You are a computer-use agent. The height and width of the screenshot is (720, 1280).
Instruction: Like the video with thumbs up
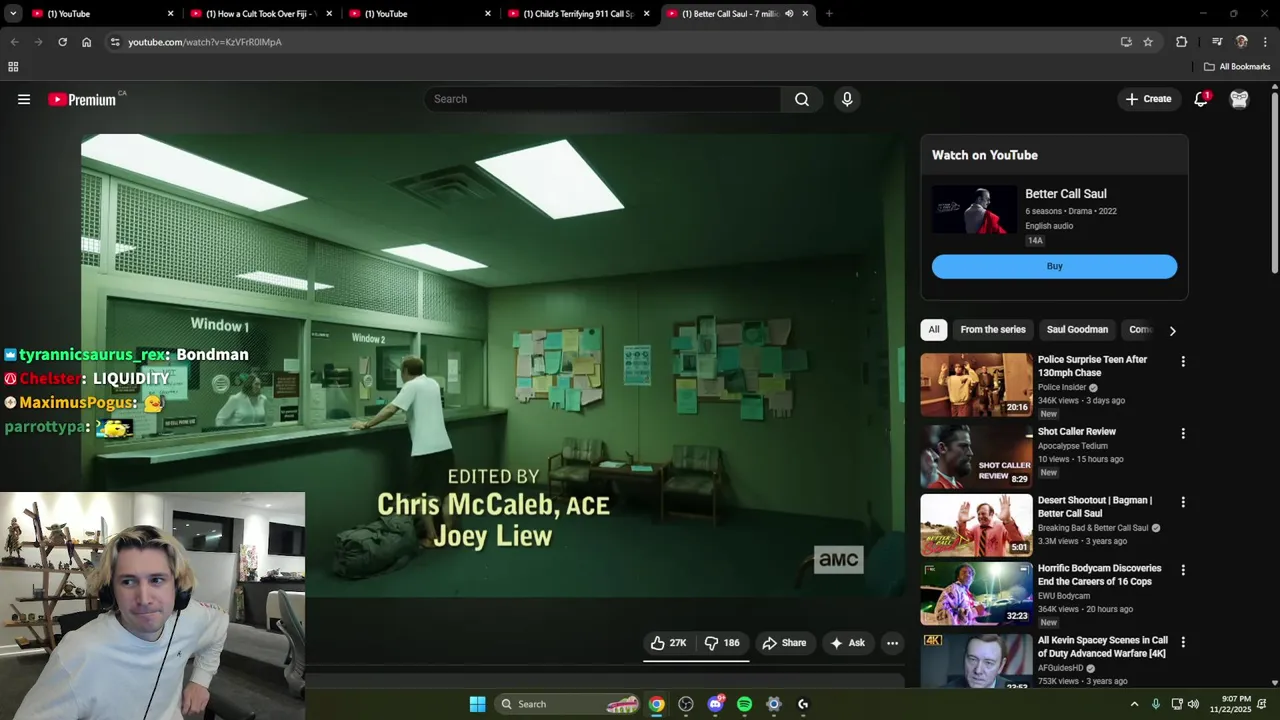pyautogui.click(x=668, y=643)
